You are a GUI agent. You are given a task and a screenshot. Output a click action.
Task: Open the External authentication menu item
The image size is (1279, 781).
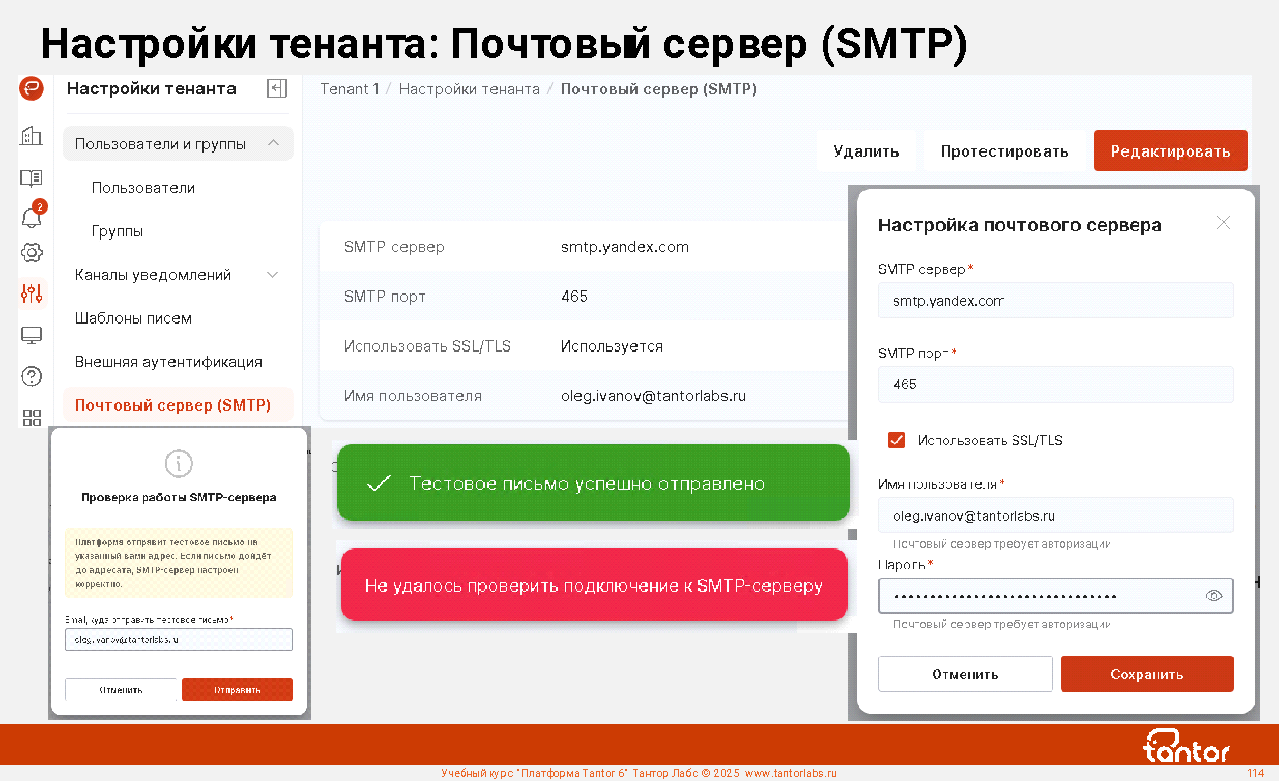(x=168, y=362)
